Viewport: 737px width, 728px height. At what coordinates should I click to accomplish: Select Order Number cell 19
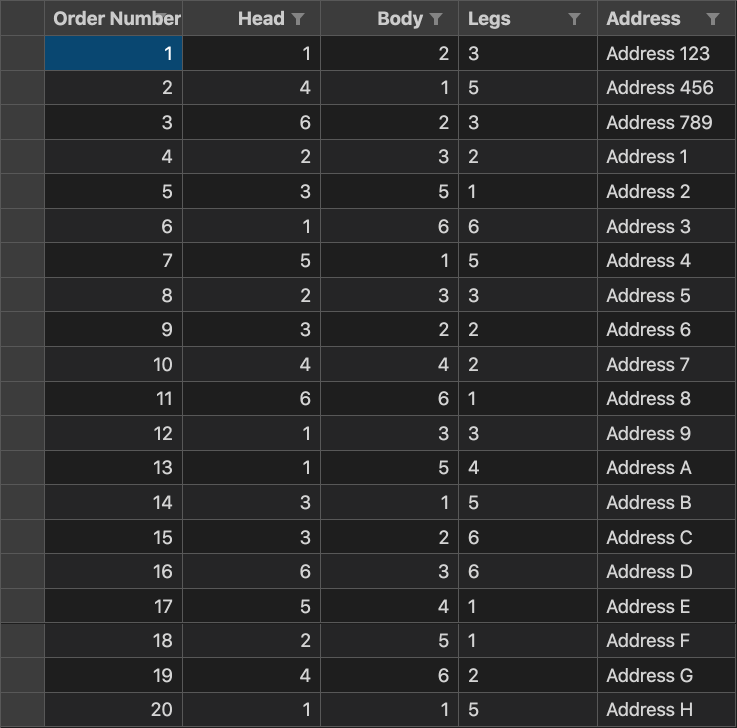[x=114, y=675]
